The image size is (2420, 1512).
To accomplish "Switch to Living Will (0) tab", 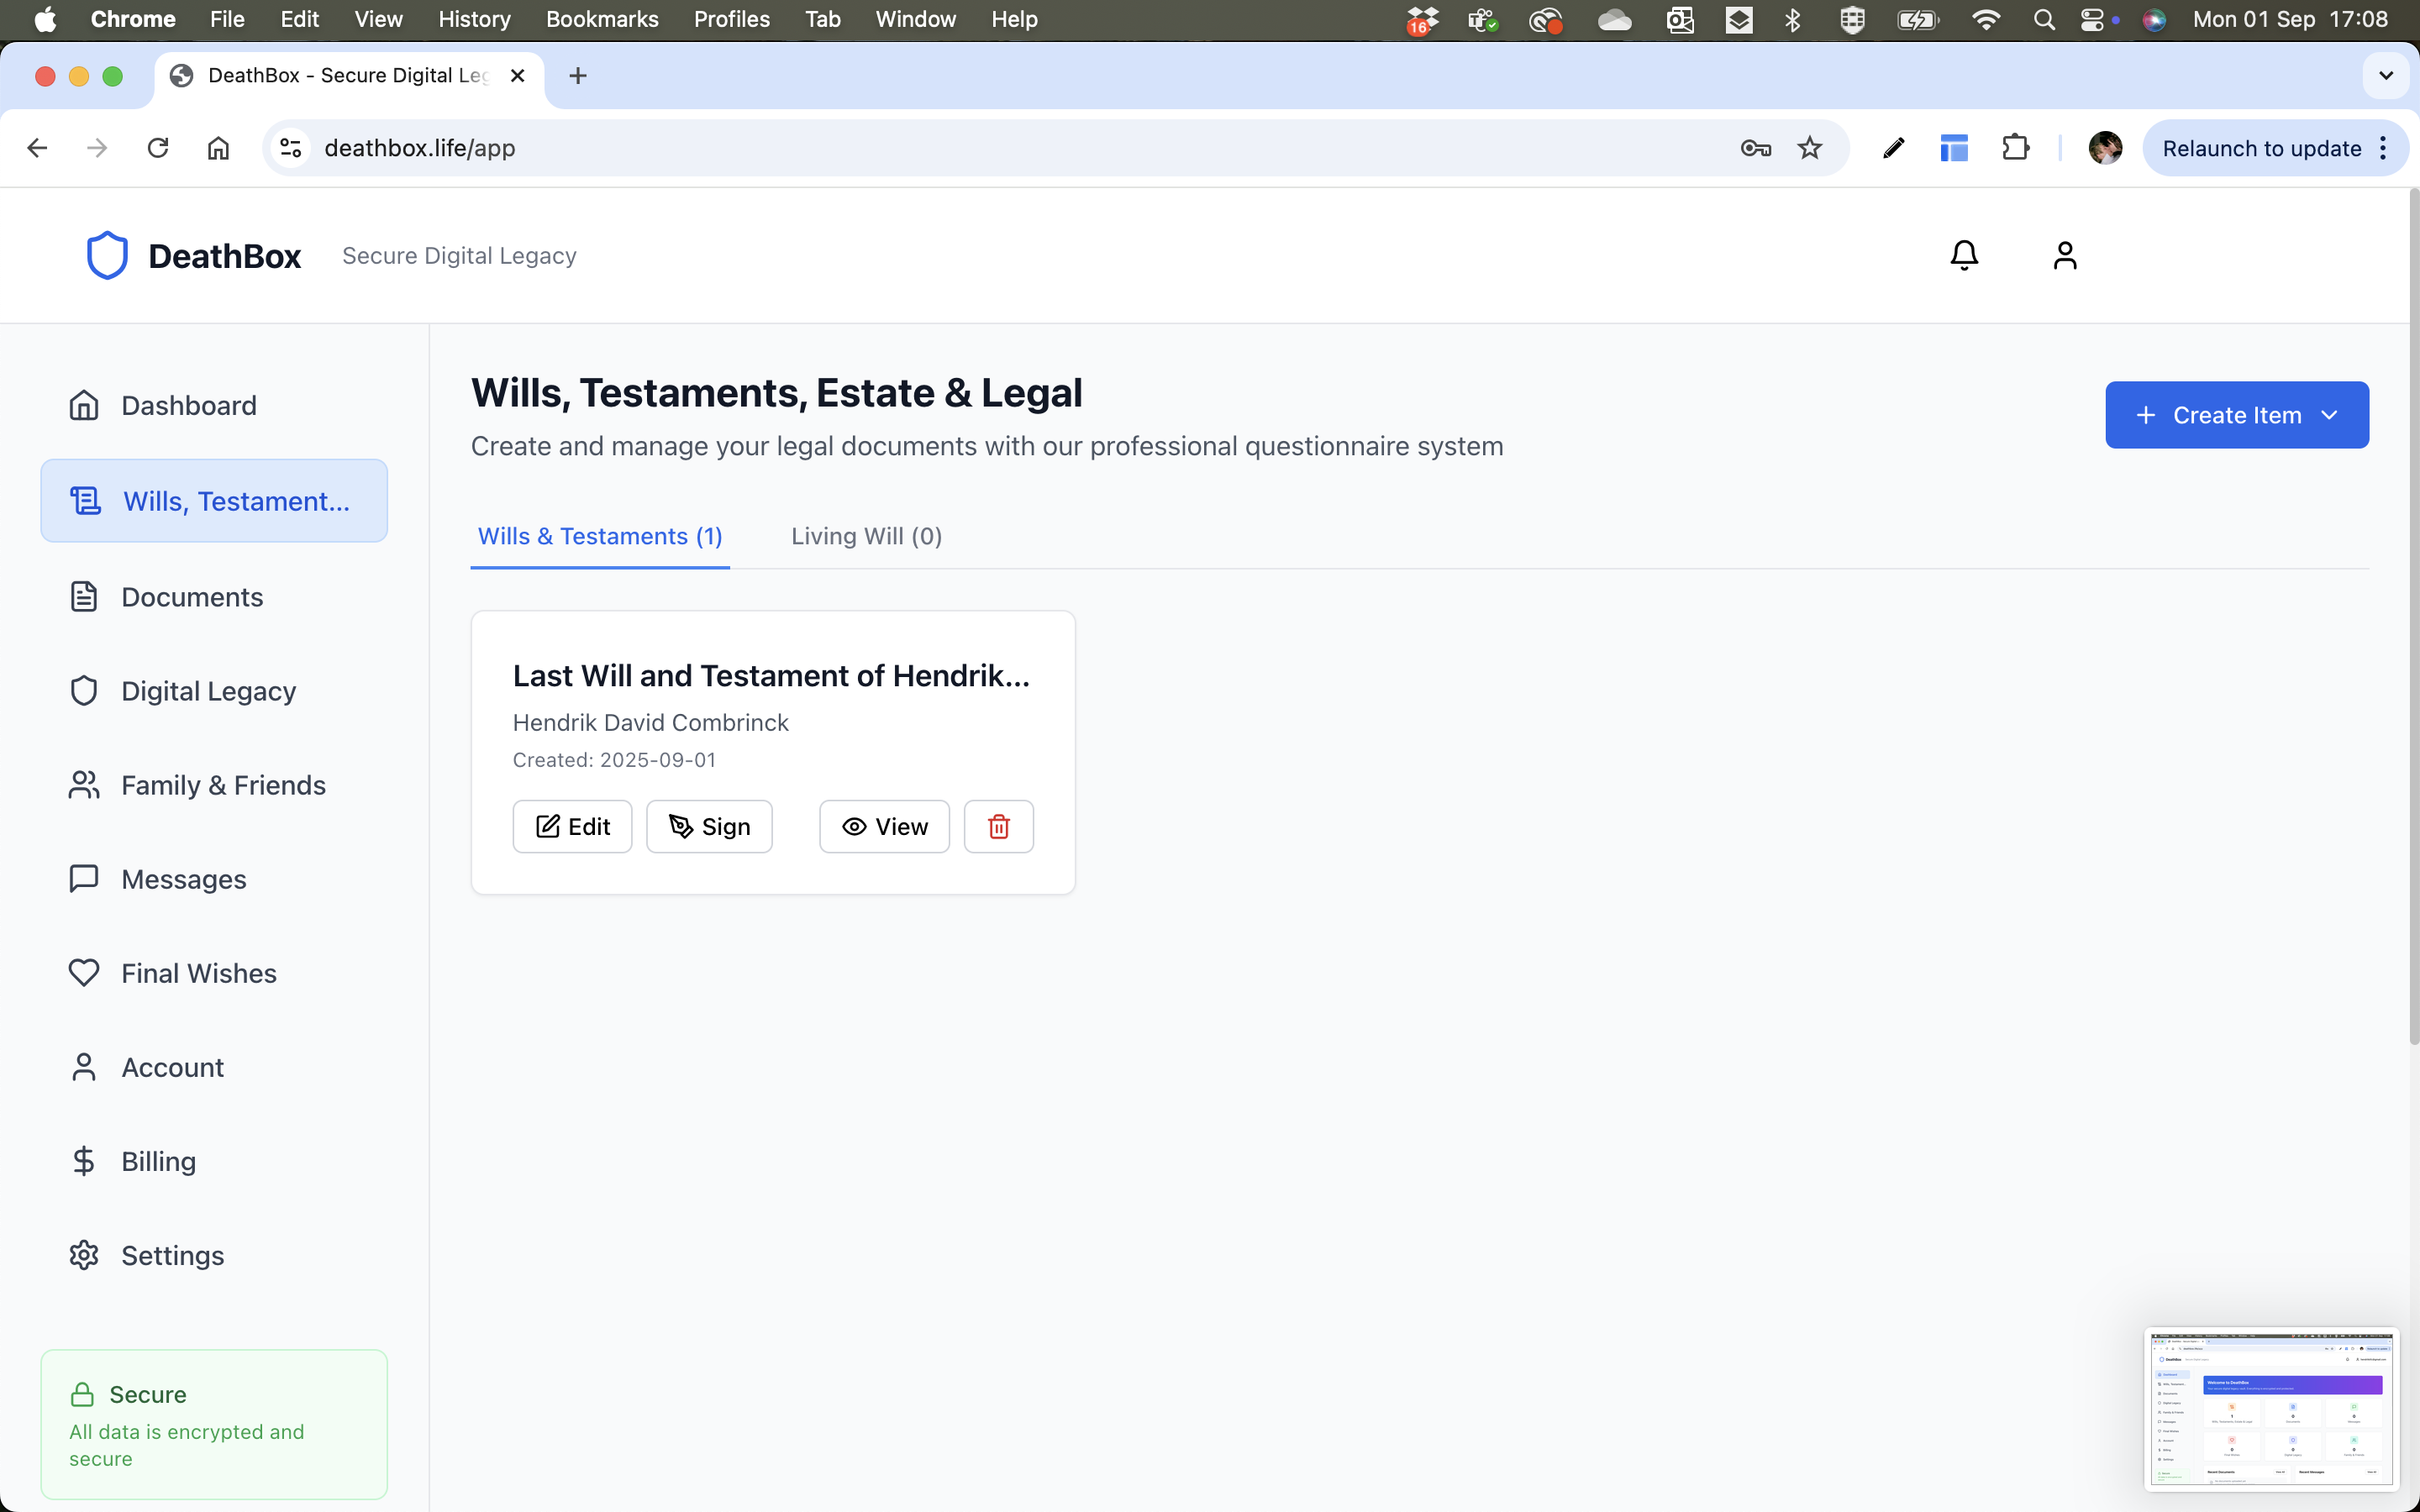I will [x=866, y=536].
